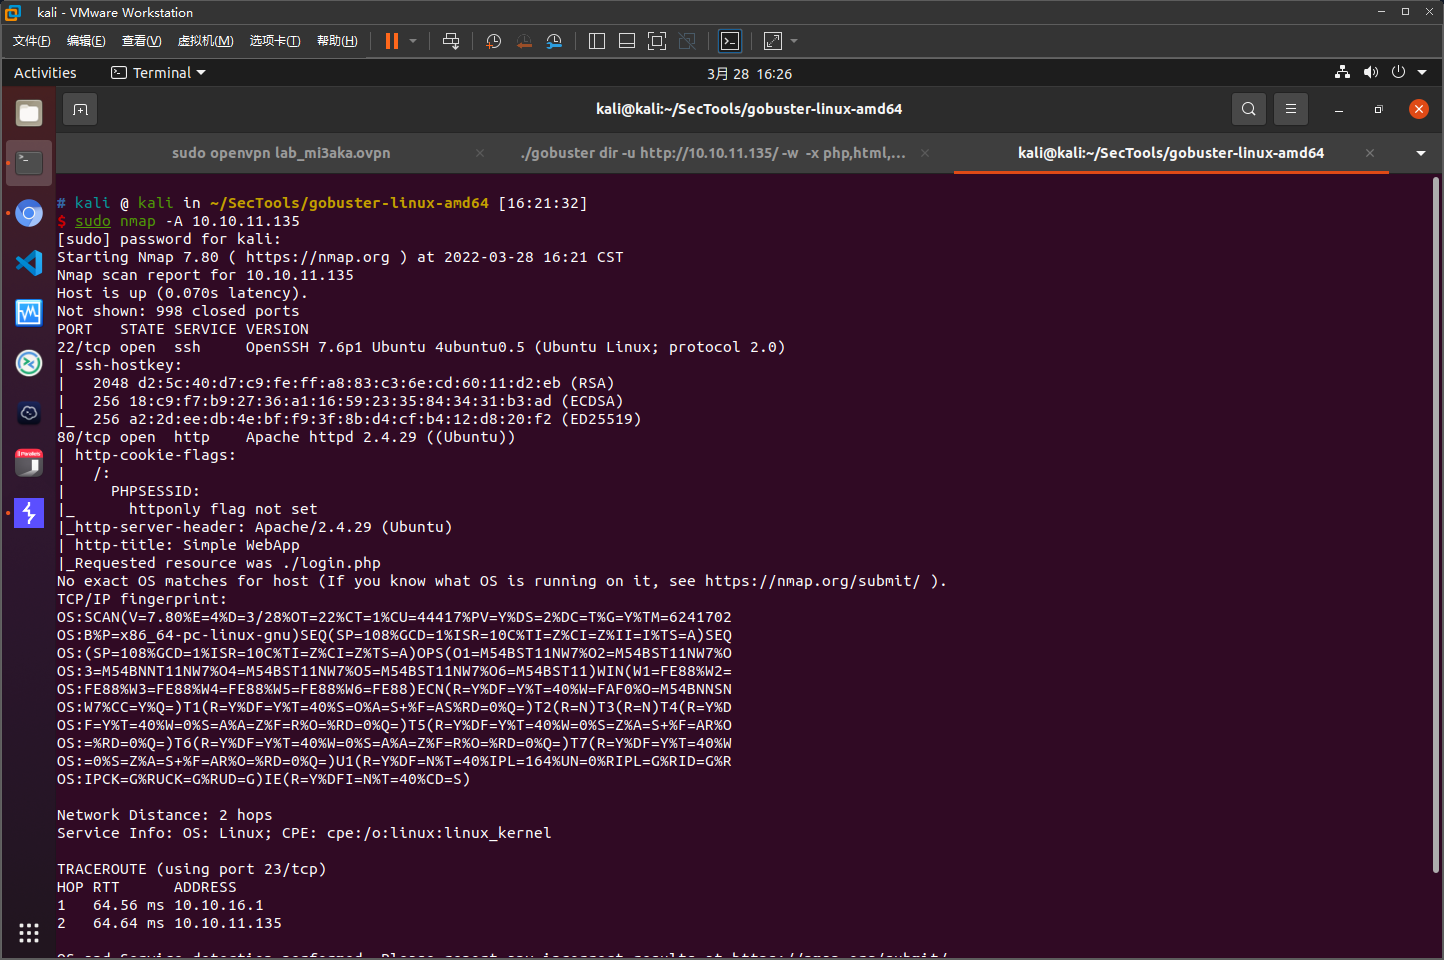The height and width of the screenshot is (960, 1444).
Task: Show all applications grid
Action: coord(29,933)
